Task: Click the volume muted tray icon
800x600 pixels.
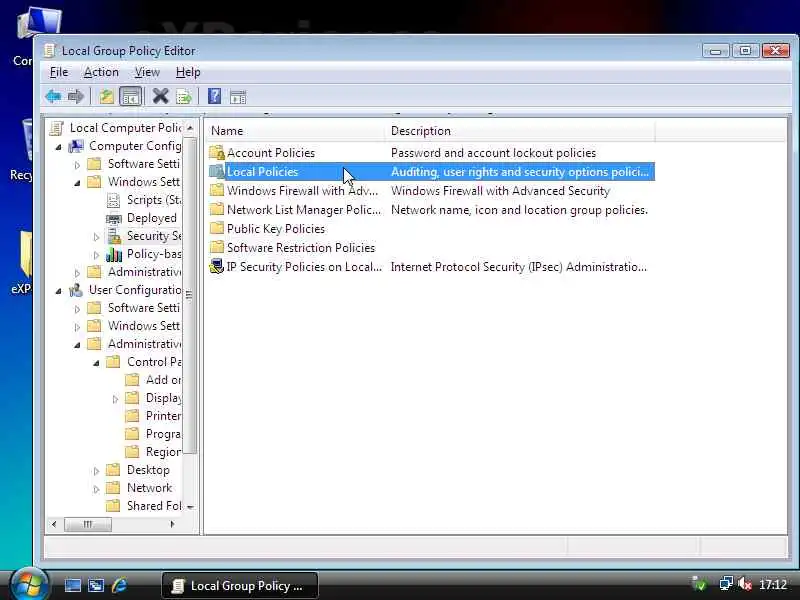Action: click(x=745, y=584)
